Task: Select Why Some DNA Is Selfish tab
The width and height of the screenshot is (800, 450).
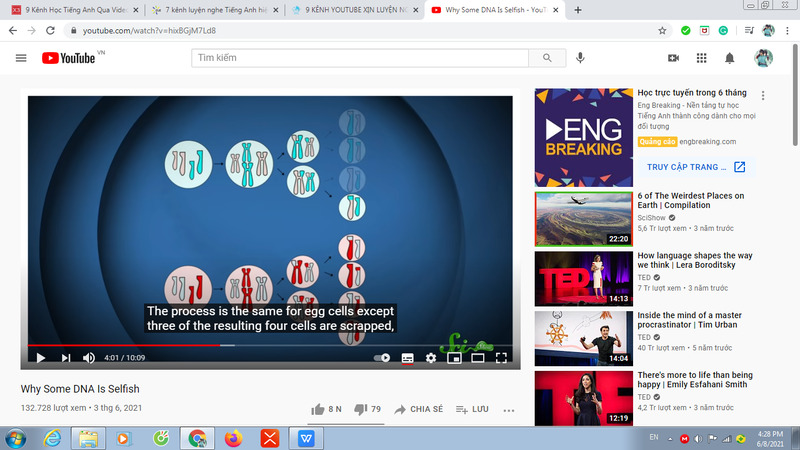Action: tap(495, 10)
